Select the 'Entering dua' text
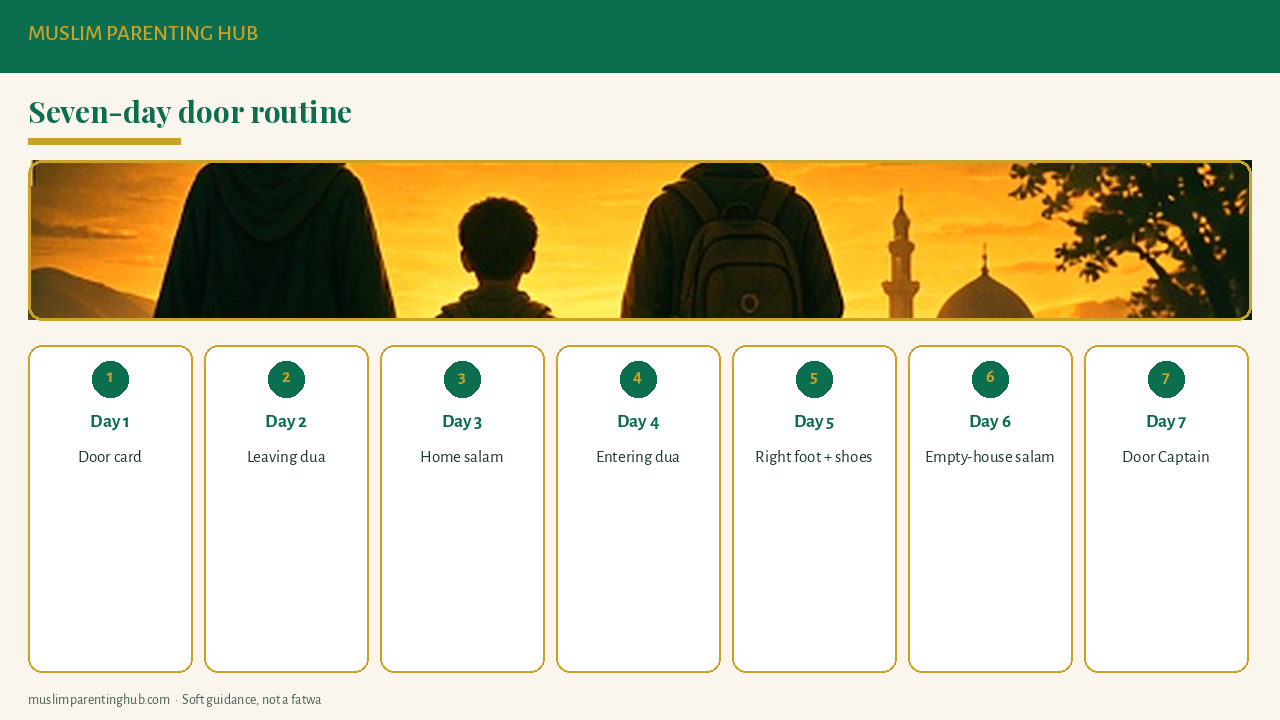The width and height of the screenshot is (1280, 720). tap(638, 457)
